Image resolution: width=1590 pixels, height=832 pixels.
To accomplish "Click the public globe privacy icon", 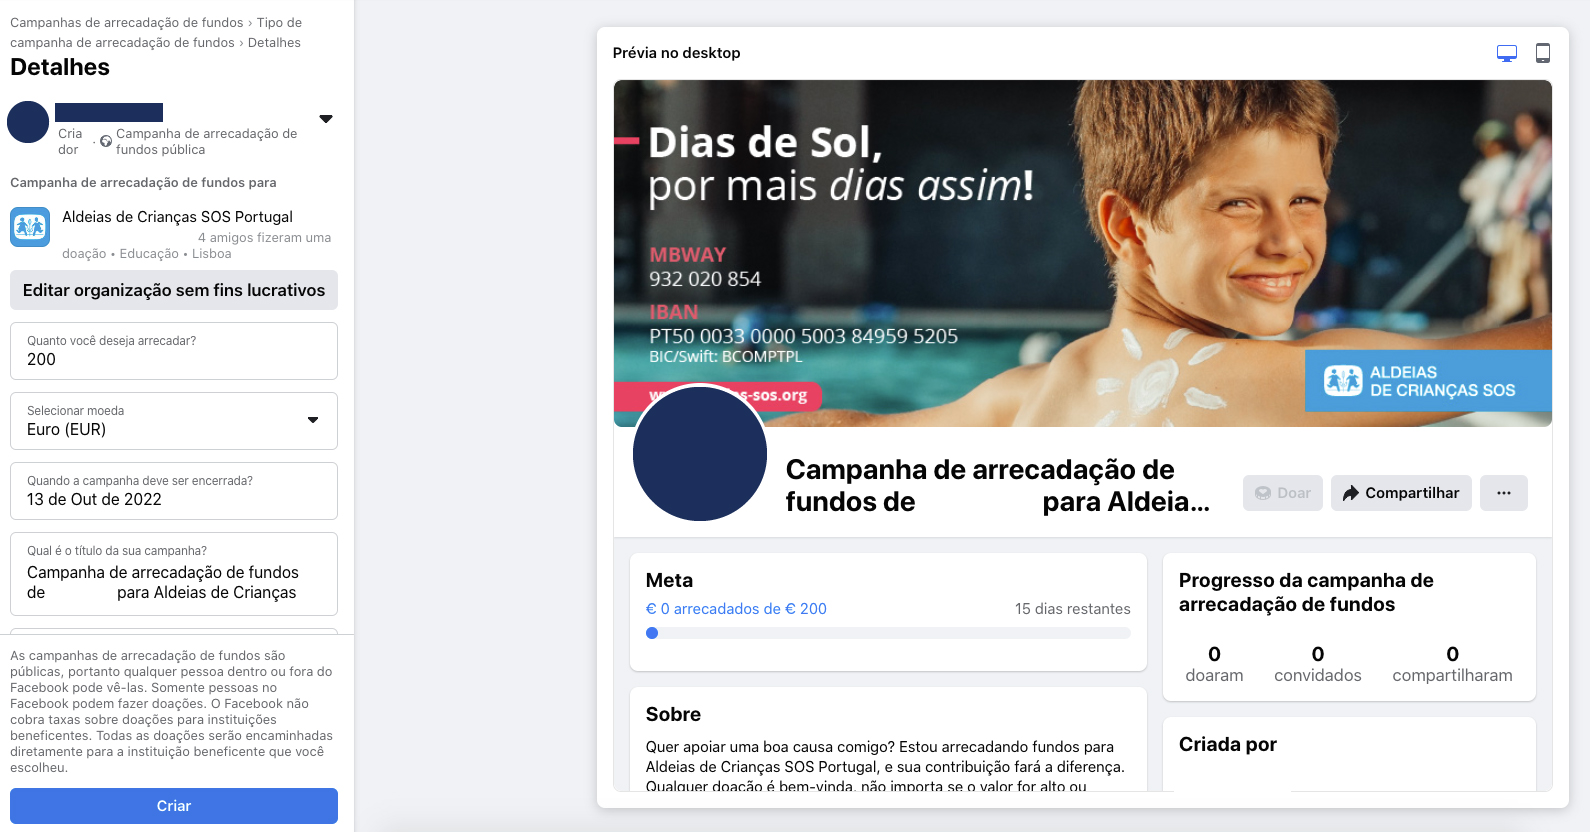I will 106,141.
